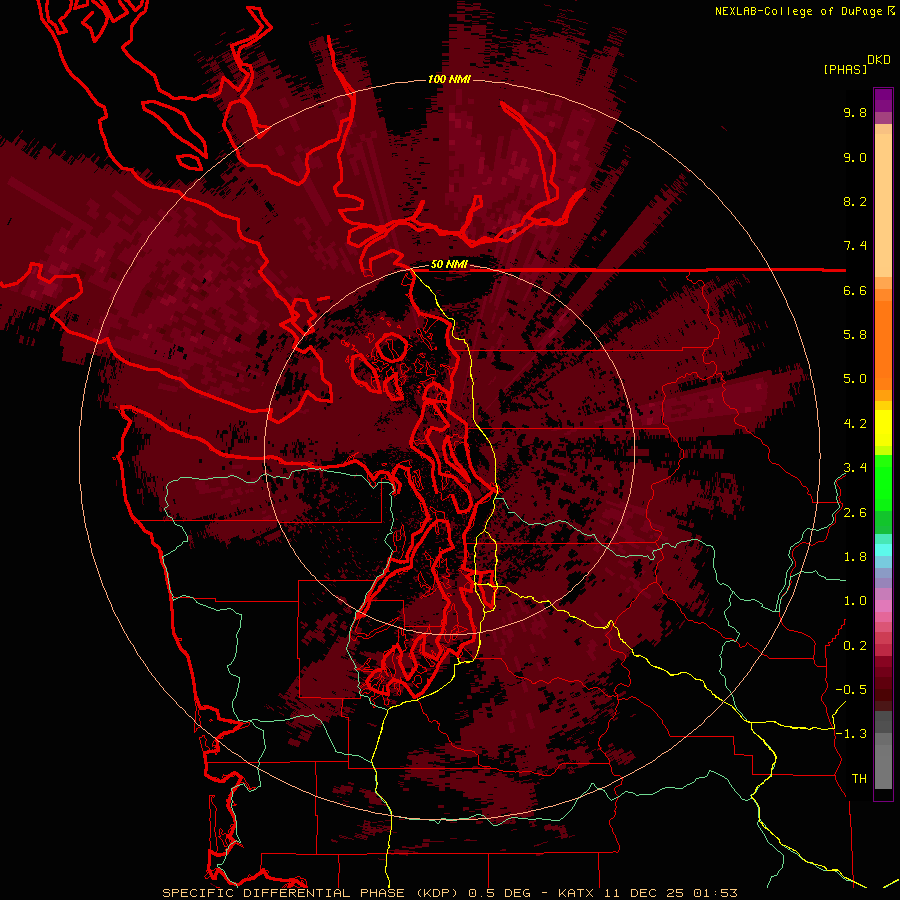Click the 01:53 timestamp
This screenshot has height=900, width=900.
715,893
